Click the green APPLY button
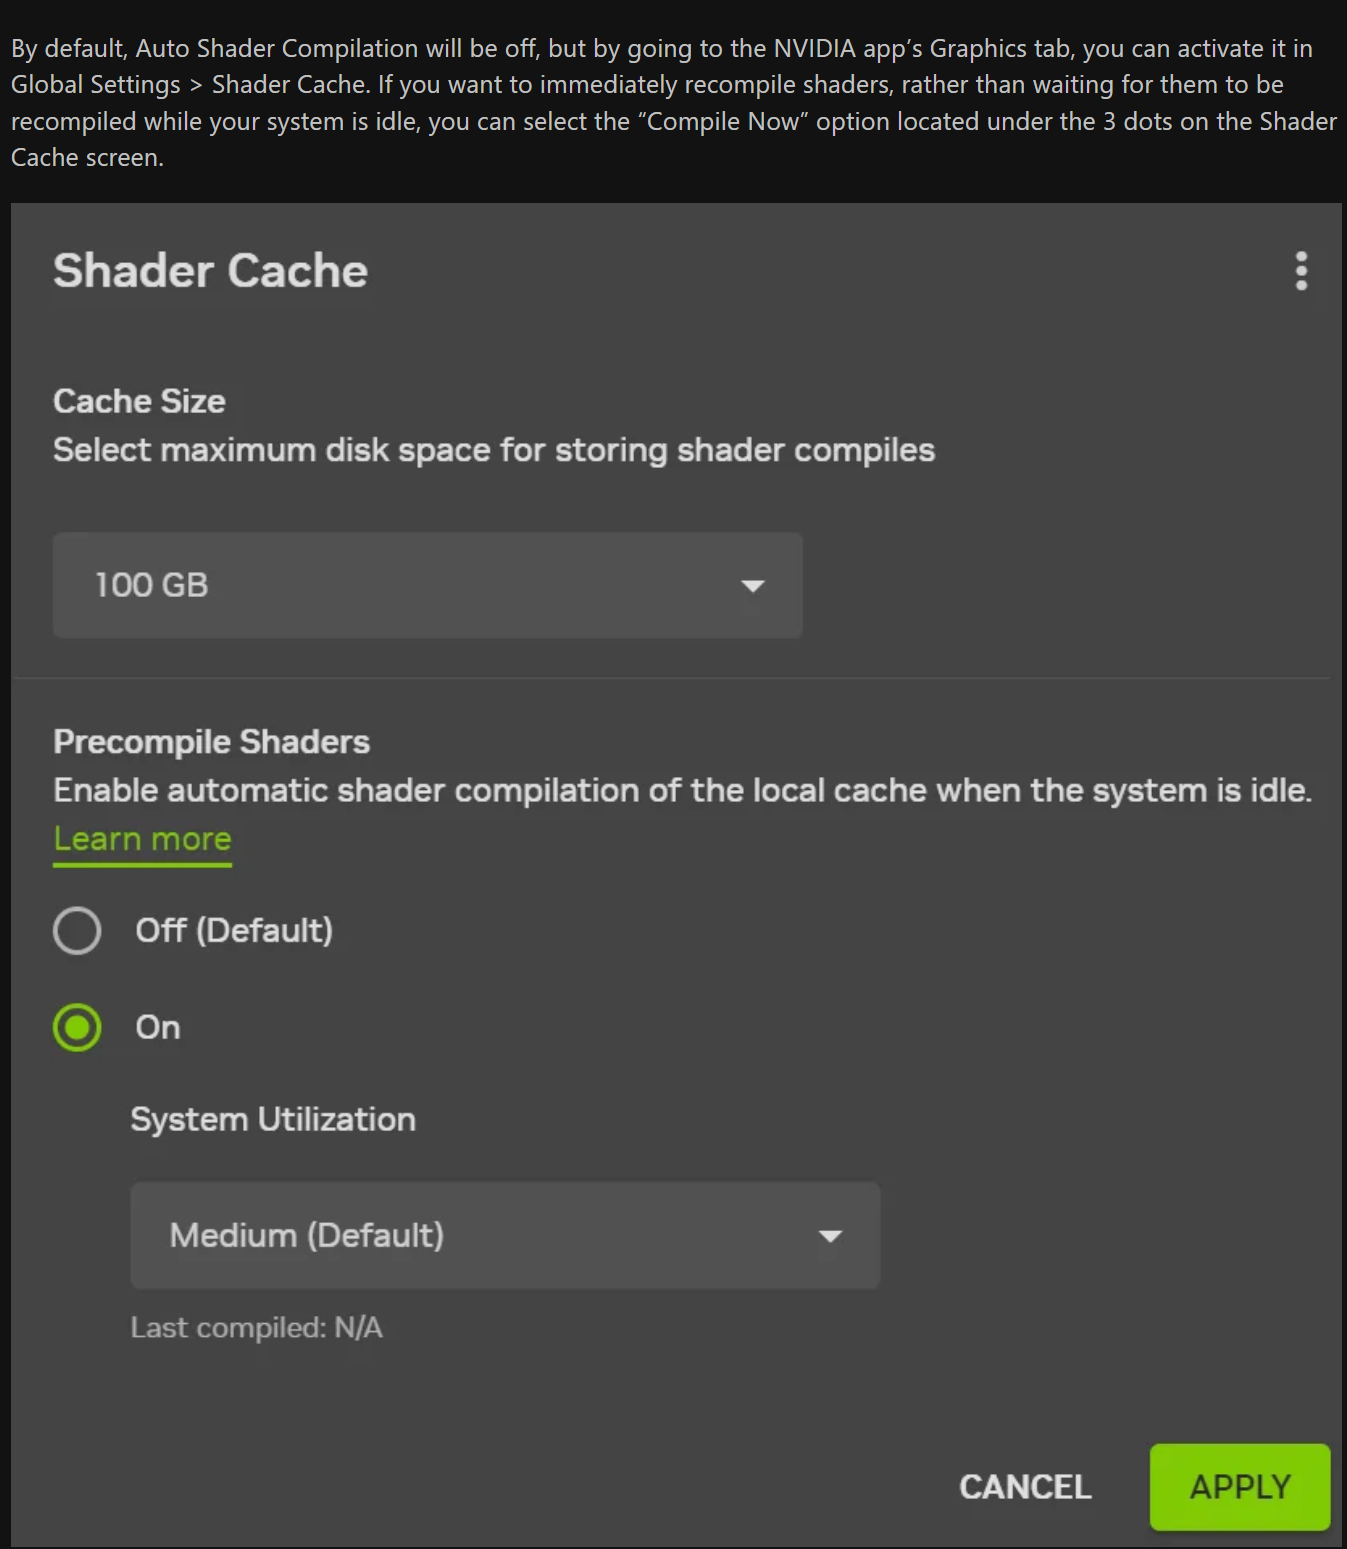 pyautogui.click(x=1240, y=1487)
